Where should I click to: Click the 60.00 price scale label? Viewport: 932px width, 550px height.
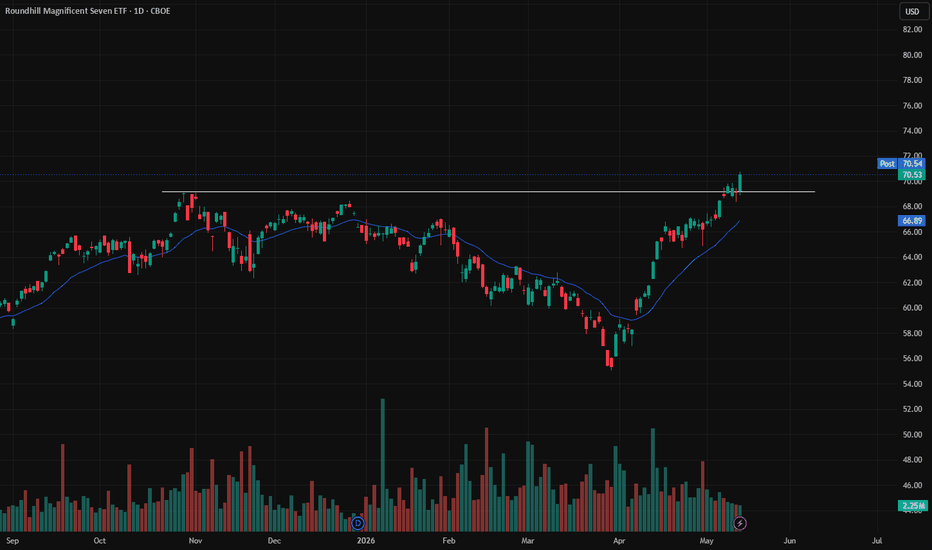click(x=912, y=307)
